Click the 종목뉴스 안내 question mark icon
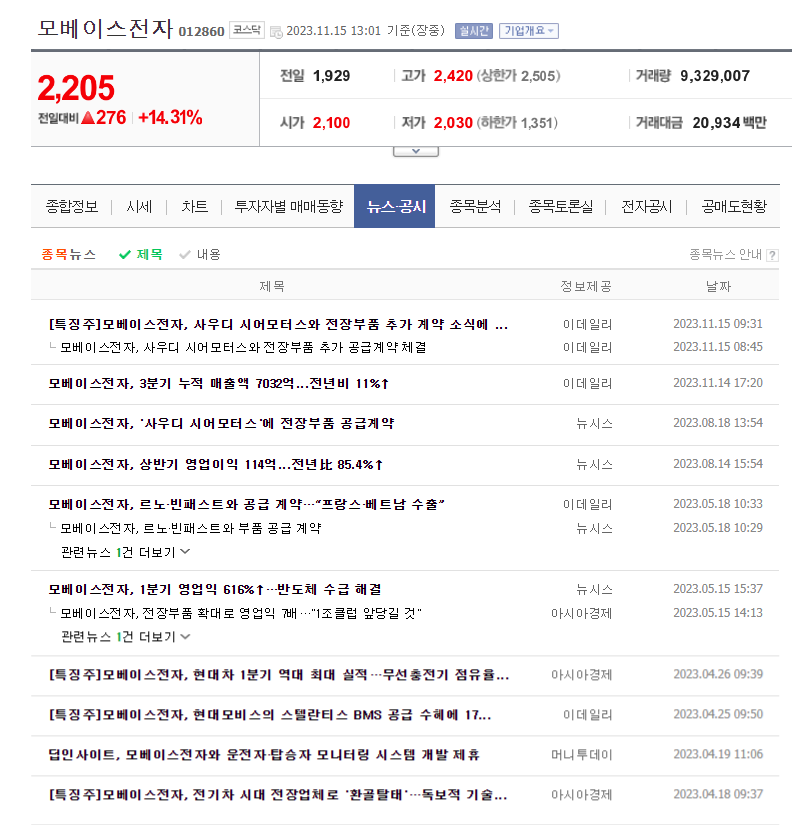The width and height of the screenshot is (792, 825). pyautogui.click(x=772, y=256)
